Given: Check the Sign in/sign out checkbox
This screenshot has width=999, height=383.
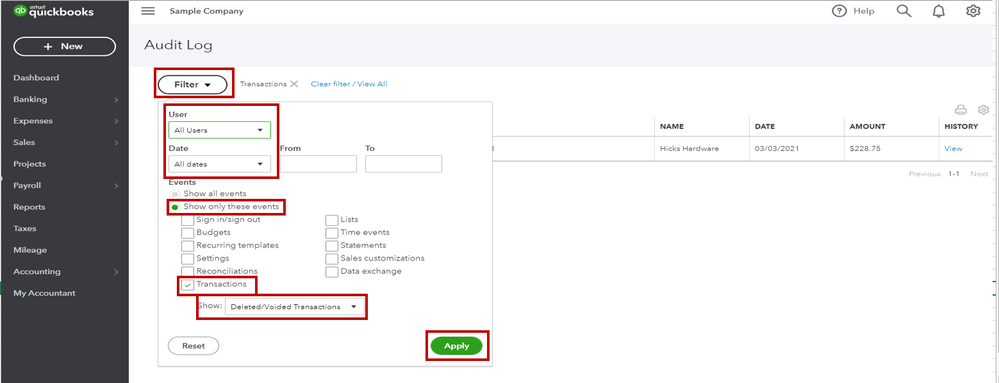Looking at the screenshot, I should [187, 220].
